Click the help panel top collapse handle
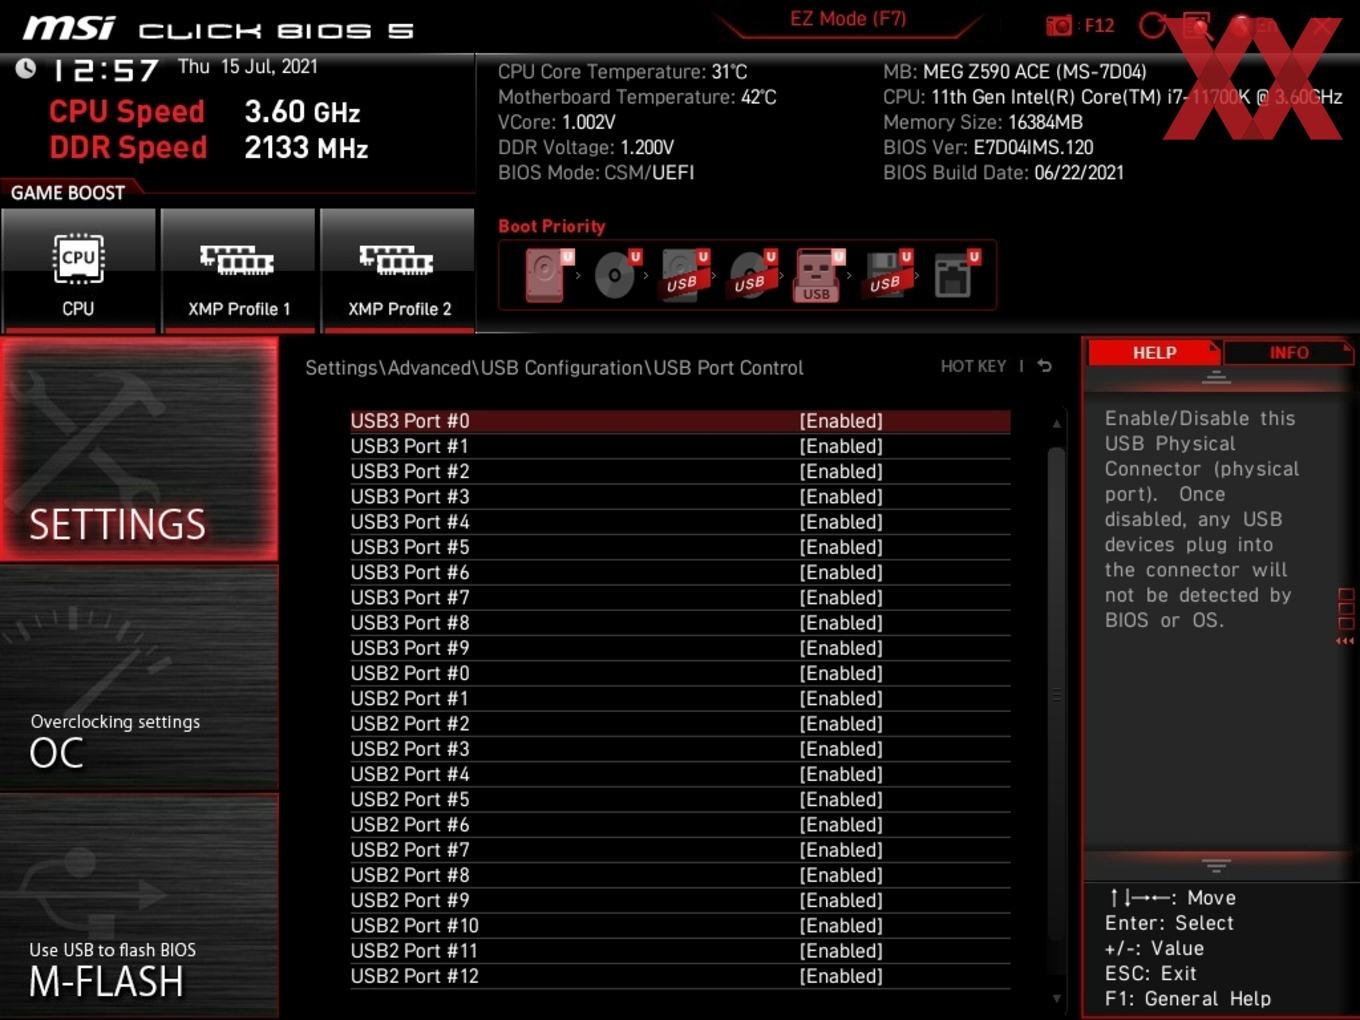The width and height of the screenshot is (1360, 1020). pos(1216,377)
